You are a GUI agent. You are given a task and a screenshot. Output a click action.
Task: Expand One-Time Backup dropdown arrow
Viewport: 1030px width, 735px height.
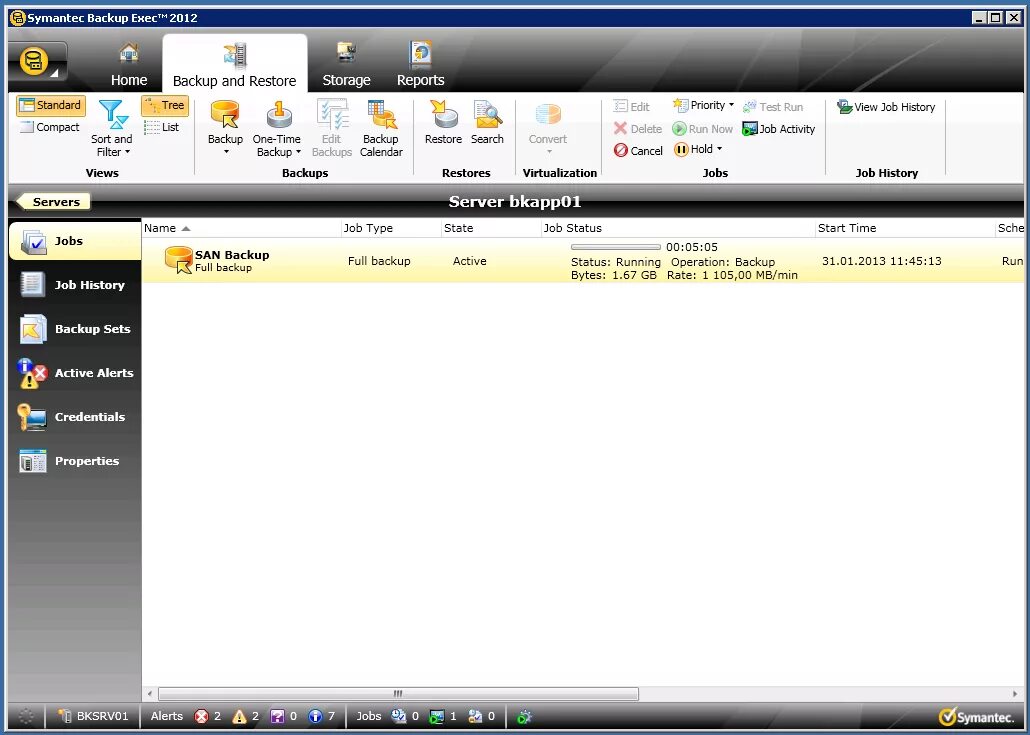[x=298, y=152]
